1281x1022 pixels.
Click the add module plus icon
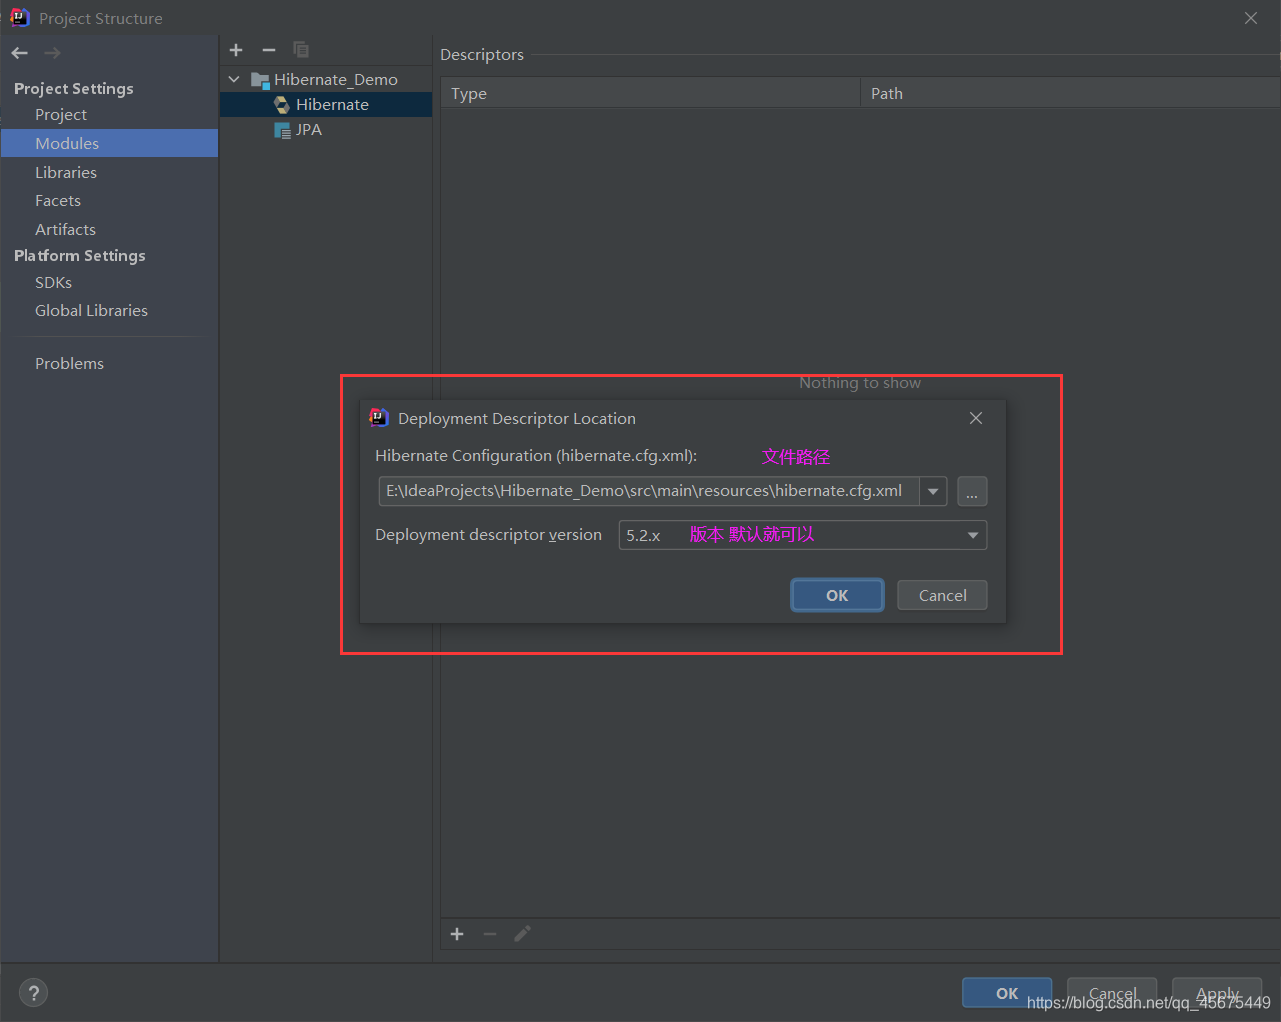pos(236,50)
